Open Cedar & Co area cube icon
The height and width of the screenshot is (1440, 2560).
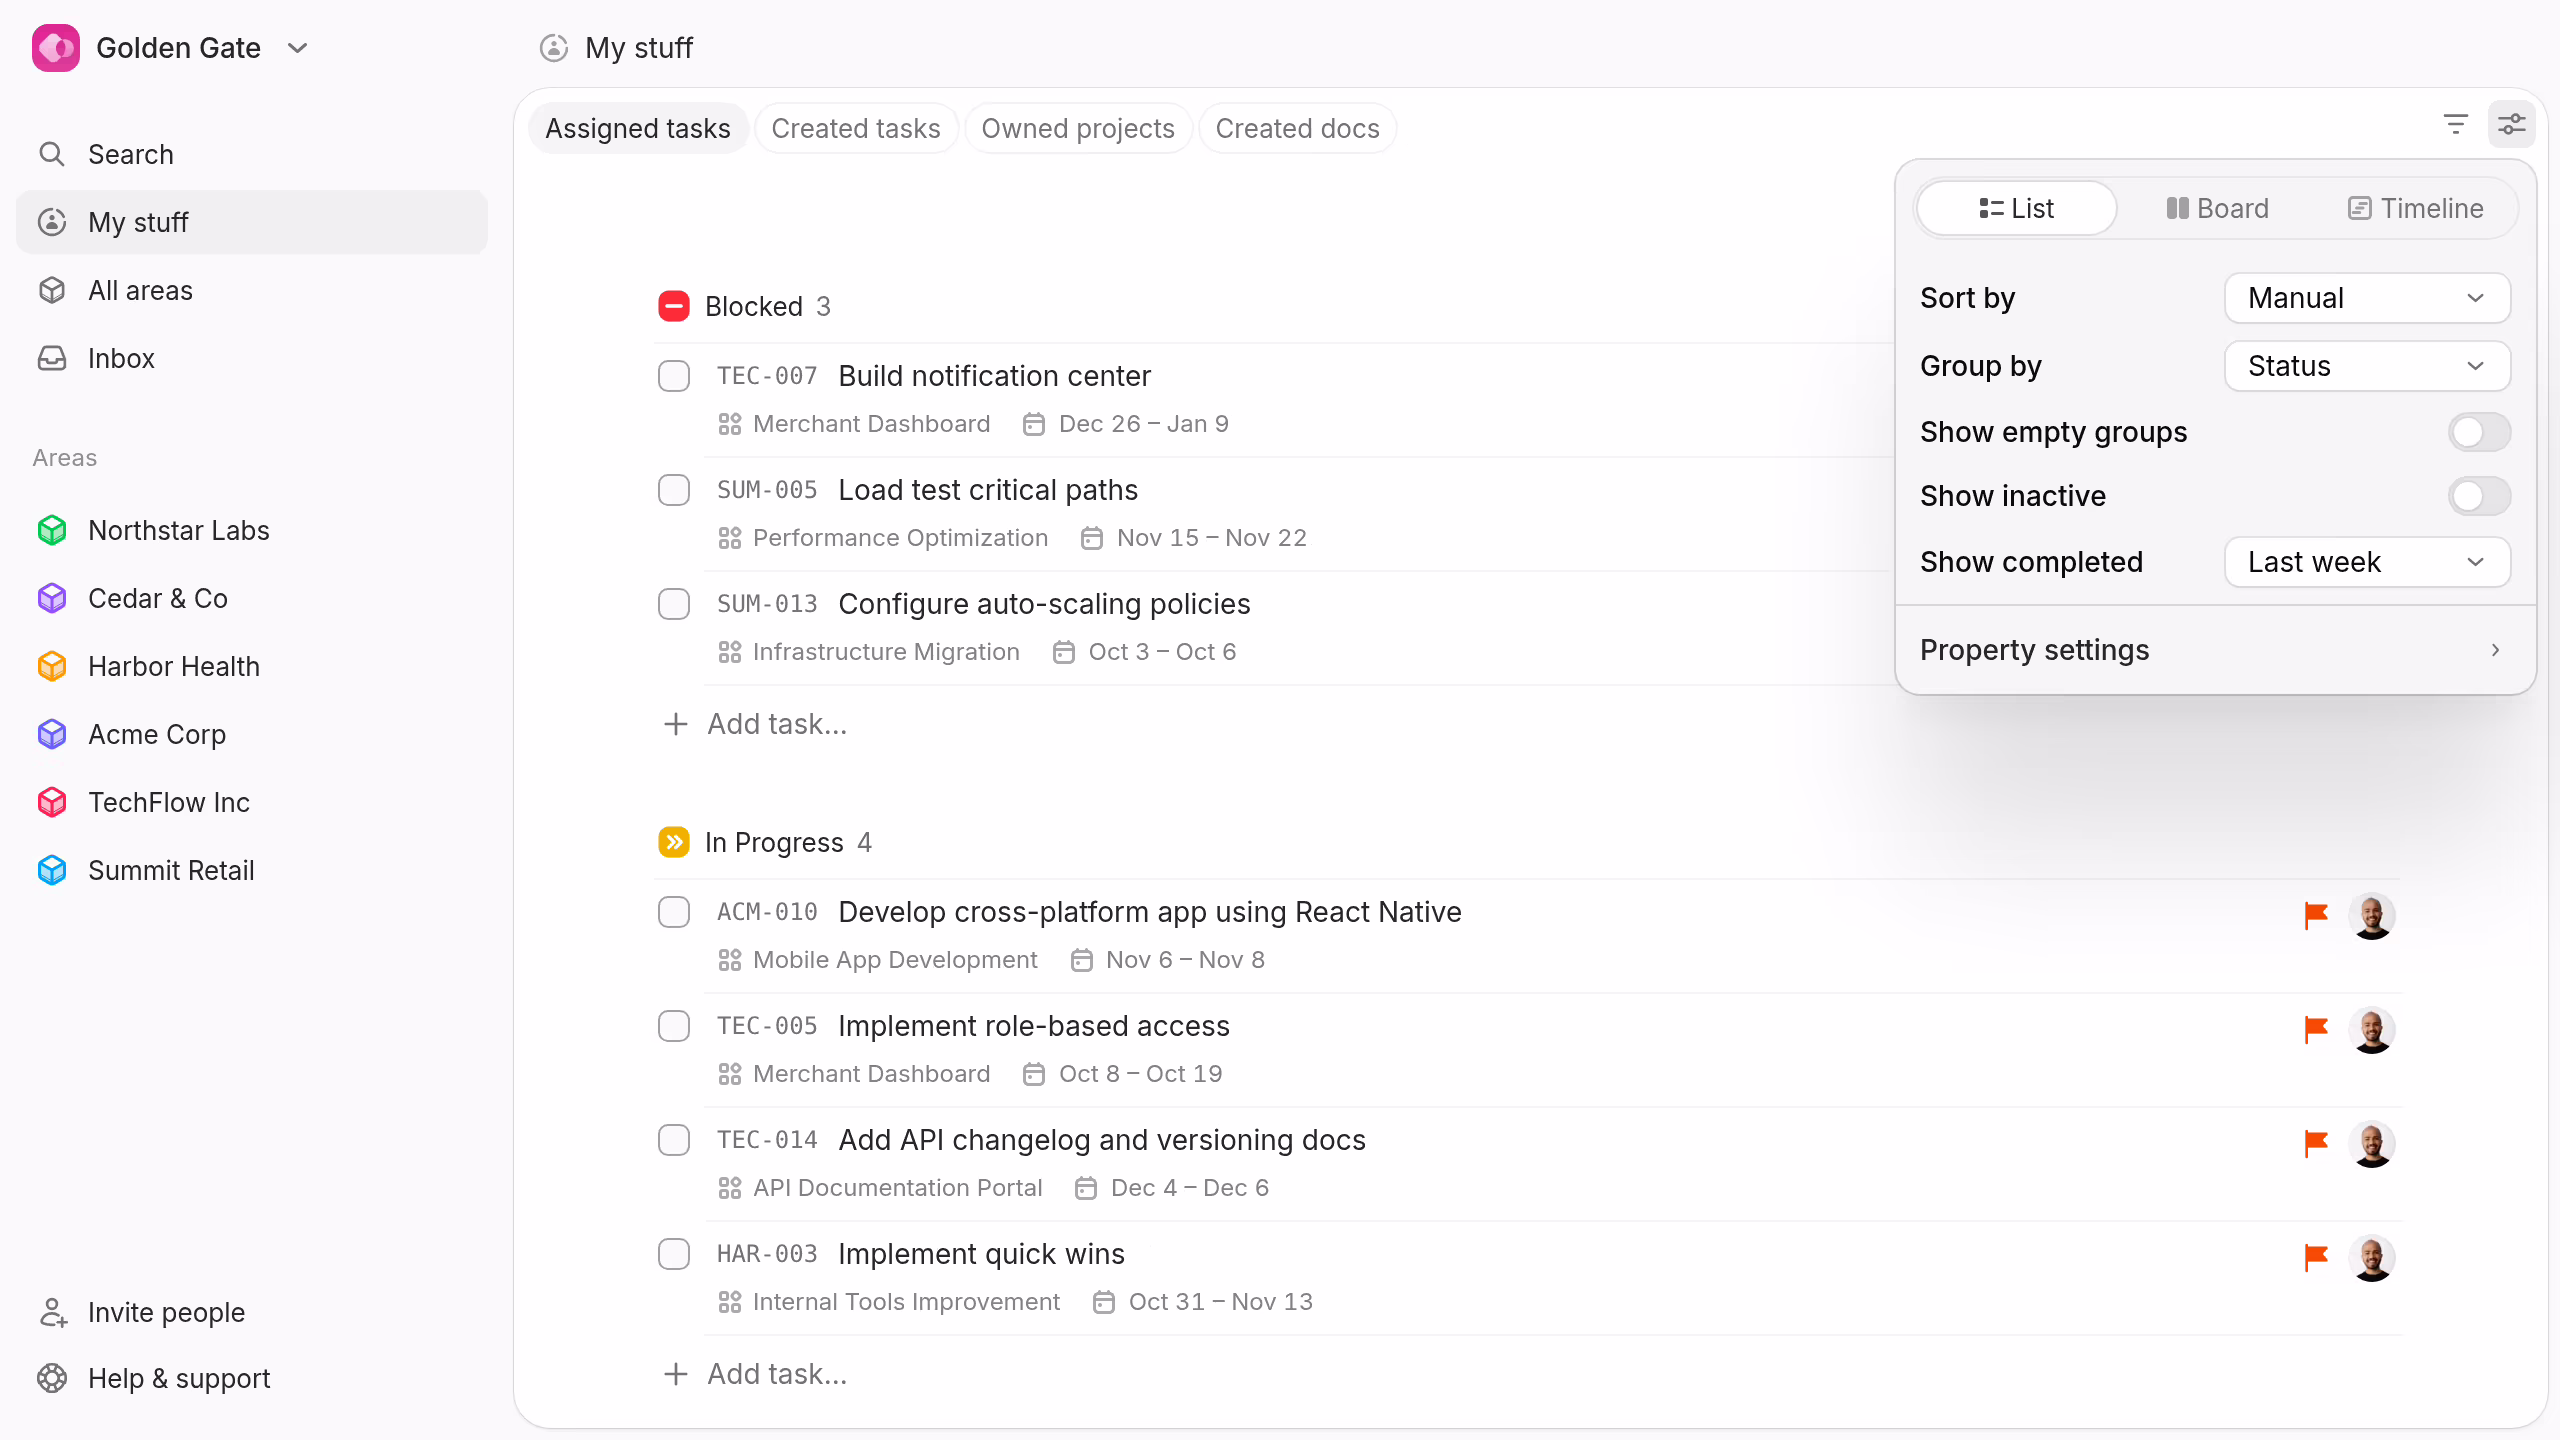pyautogui.click(x=52, y=598)
